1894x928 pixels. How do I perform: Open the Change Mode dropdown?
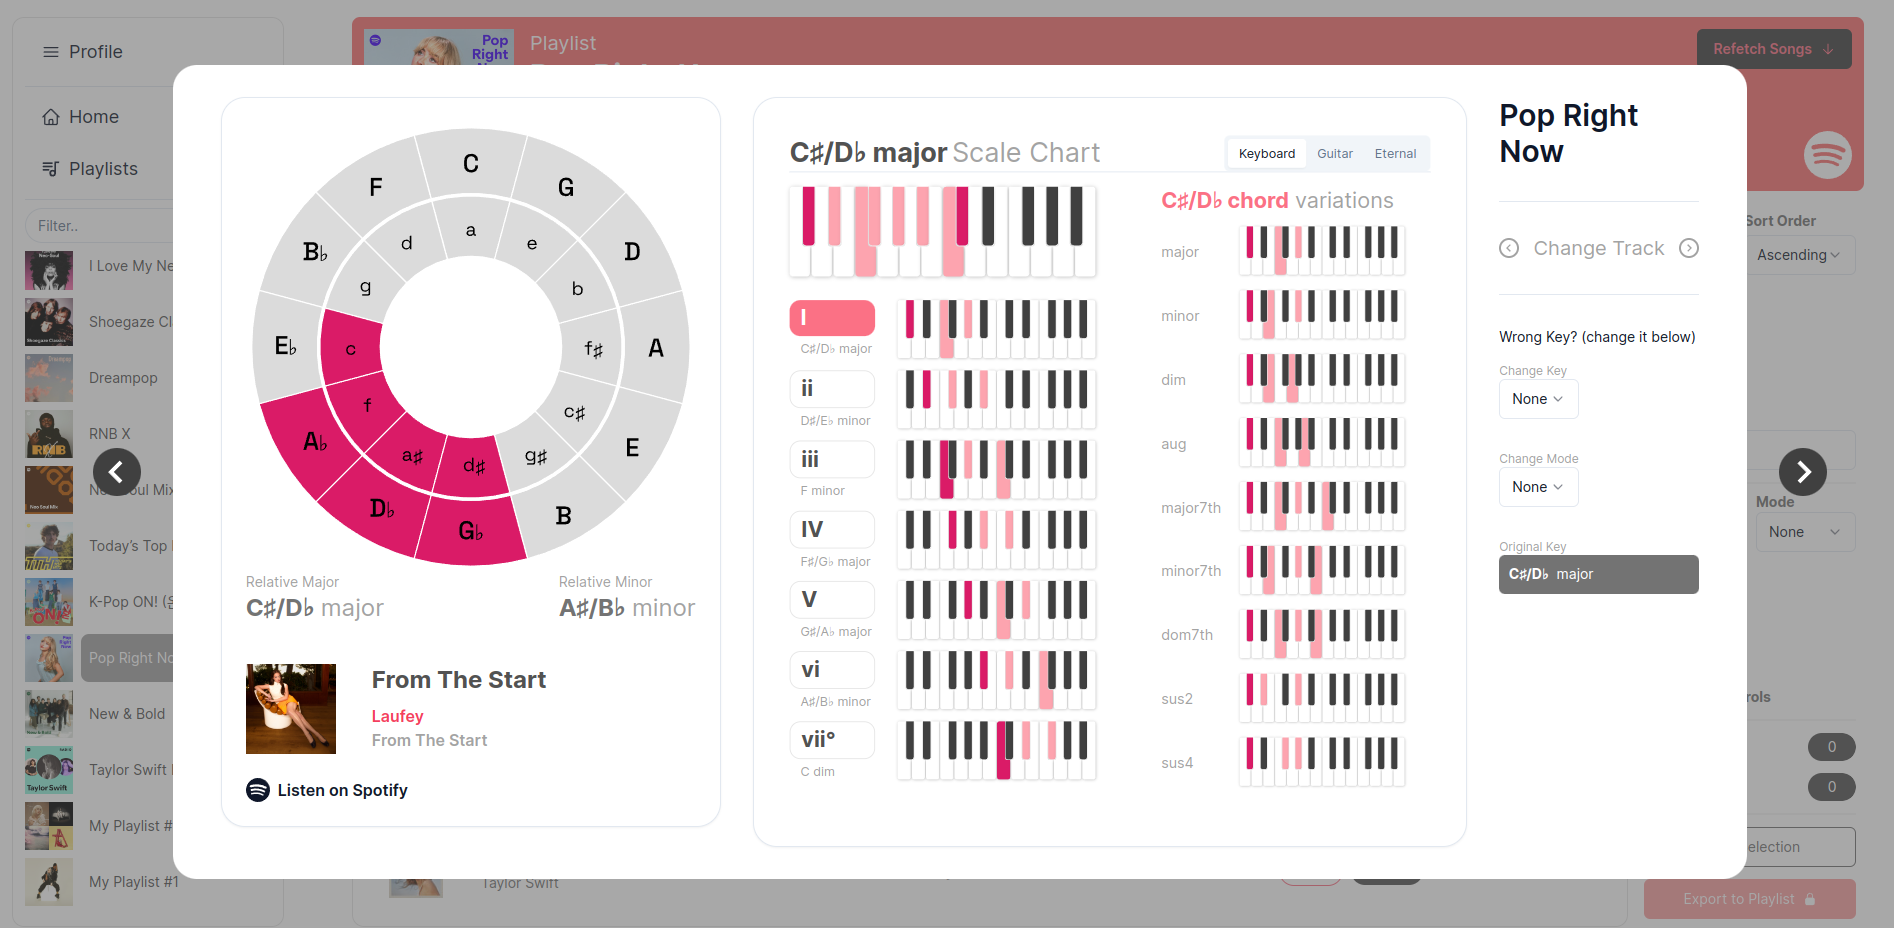(x=1538, y=487)
